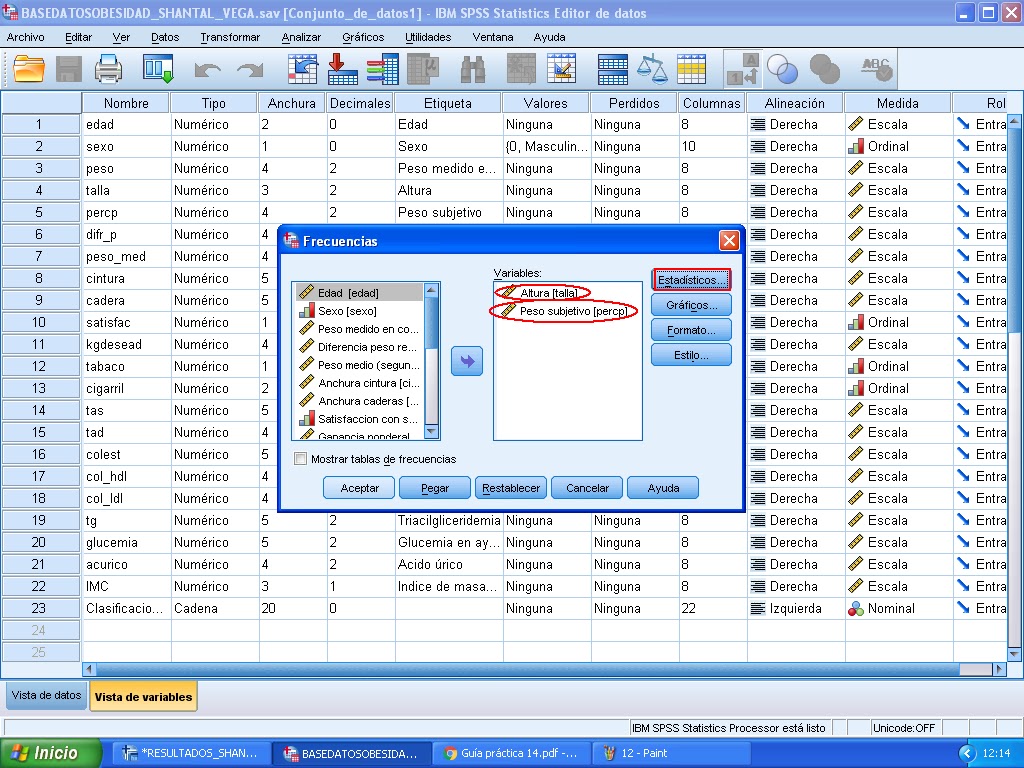This screenshot has height=768, width=1024.
Task: Open the Recall recent dialogs icon
Action: tap(158, 69)
